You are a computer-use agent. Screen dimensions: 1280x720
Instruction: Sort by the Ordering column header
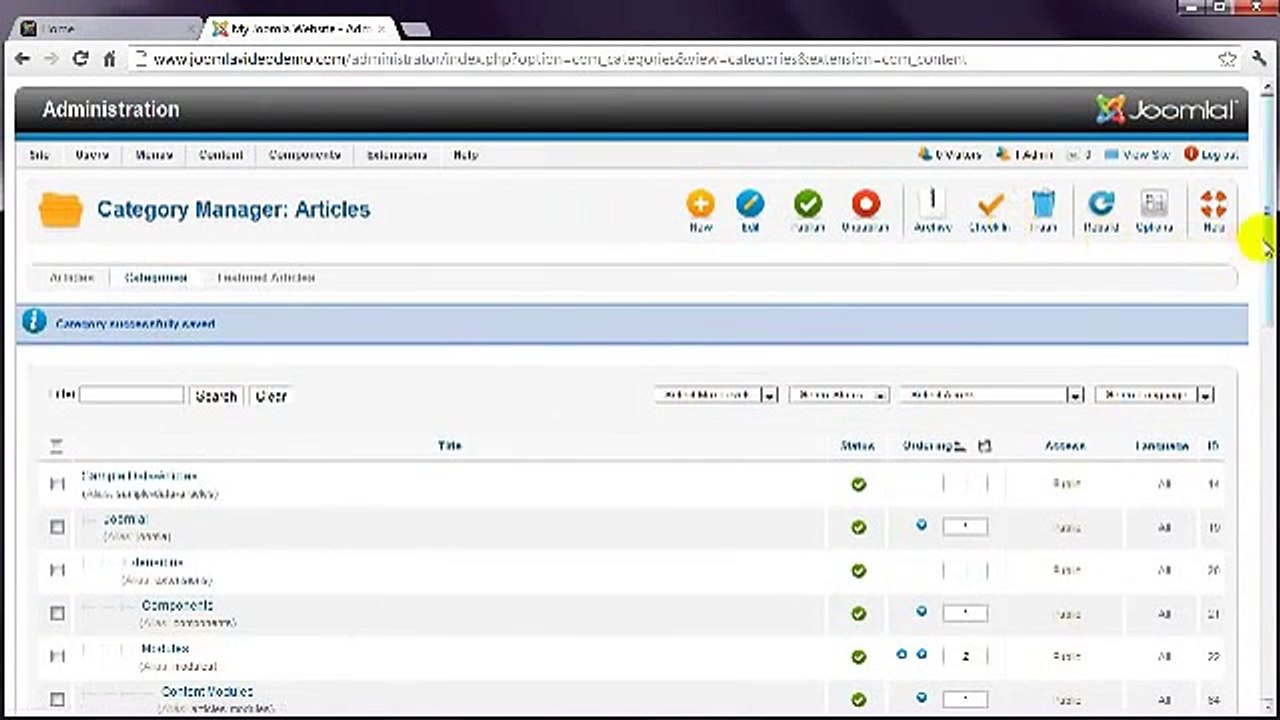[x=930, y=446]
